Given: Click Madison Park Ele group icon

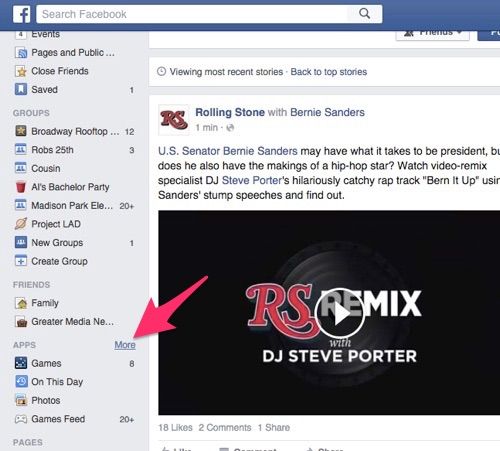Looking at the screenshot, I should click(x=21, y=205).
